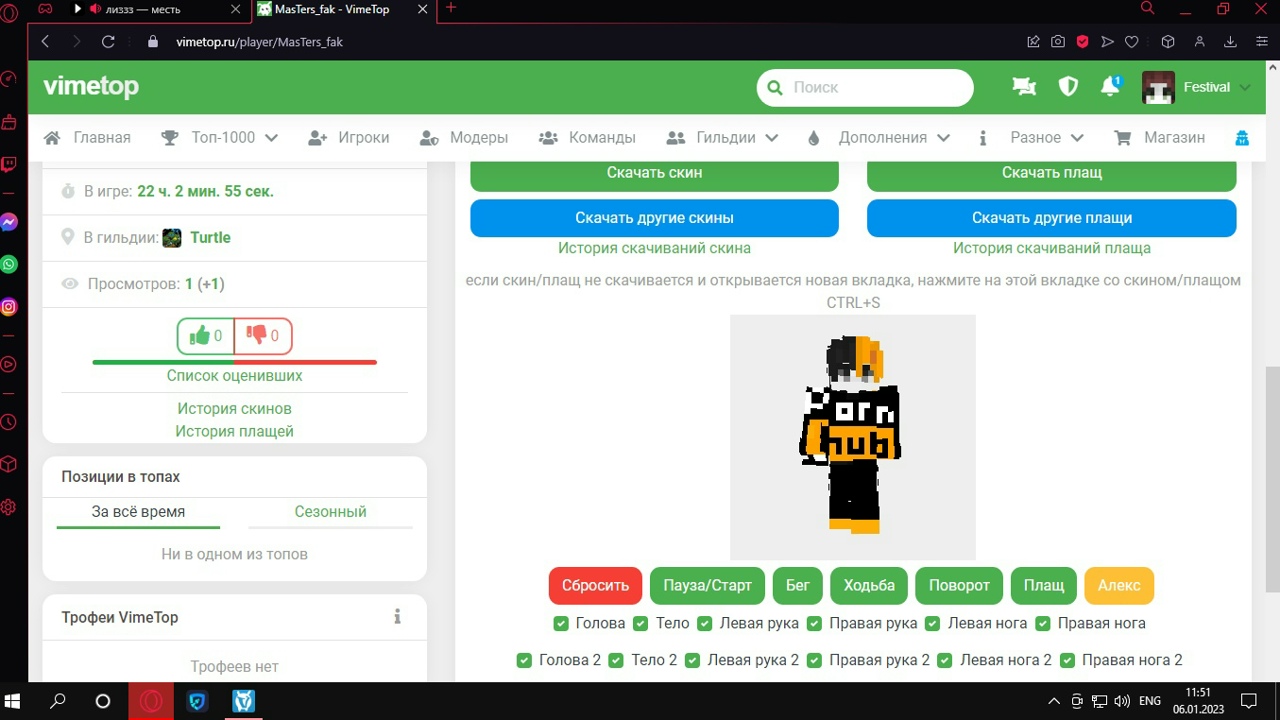Screen dimensions: 1280x720
Task: Click the info icon beside Трофеи VimeTop
Action: pyautogui.click(x=397, y=617)
